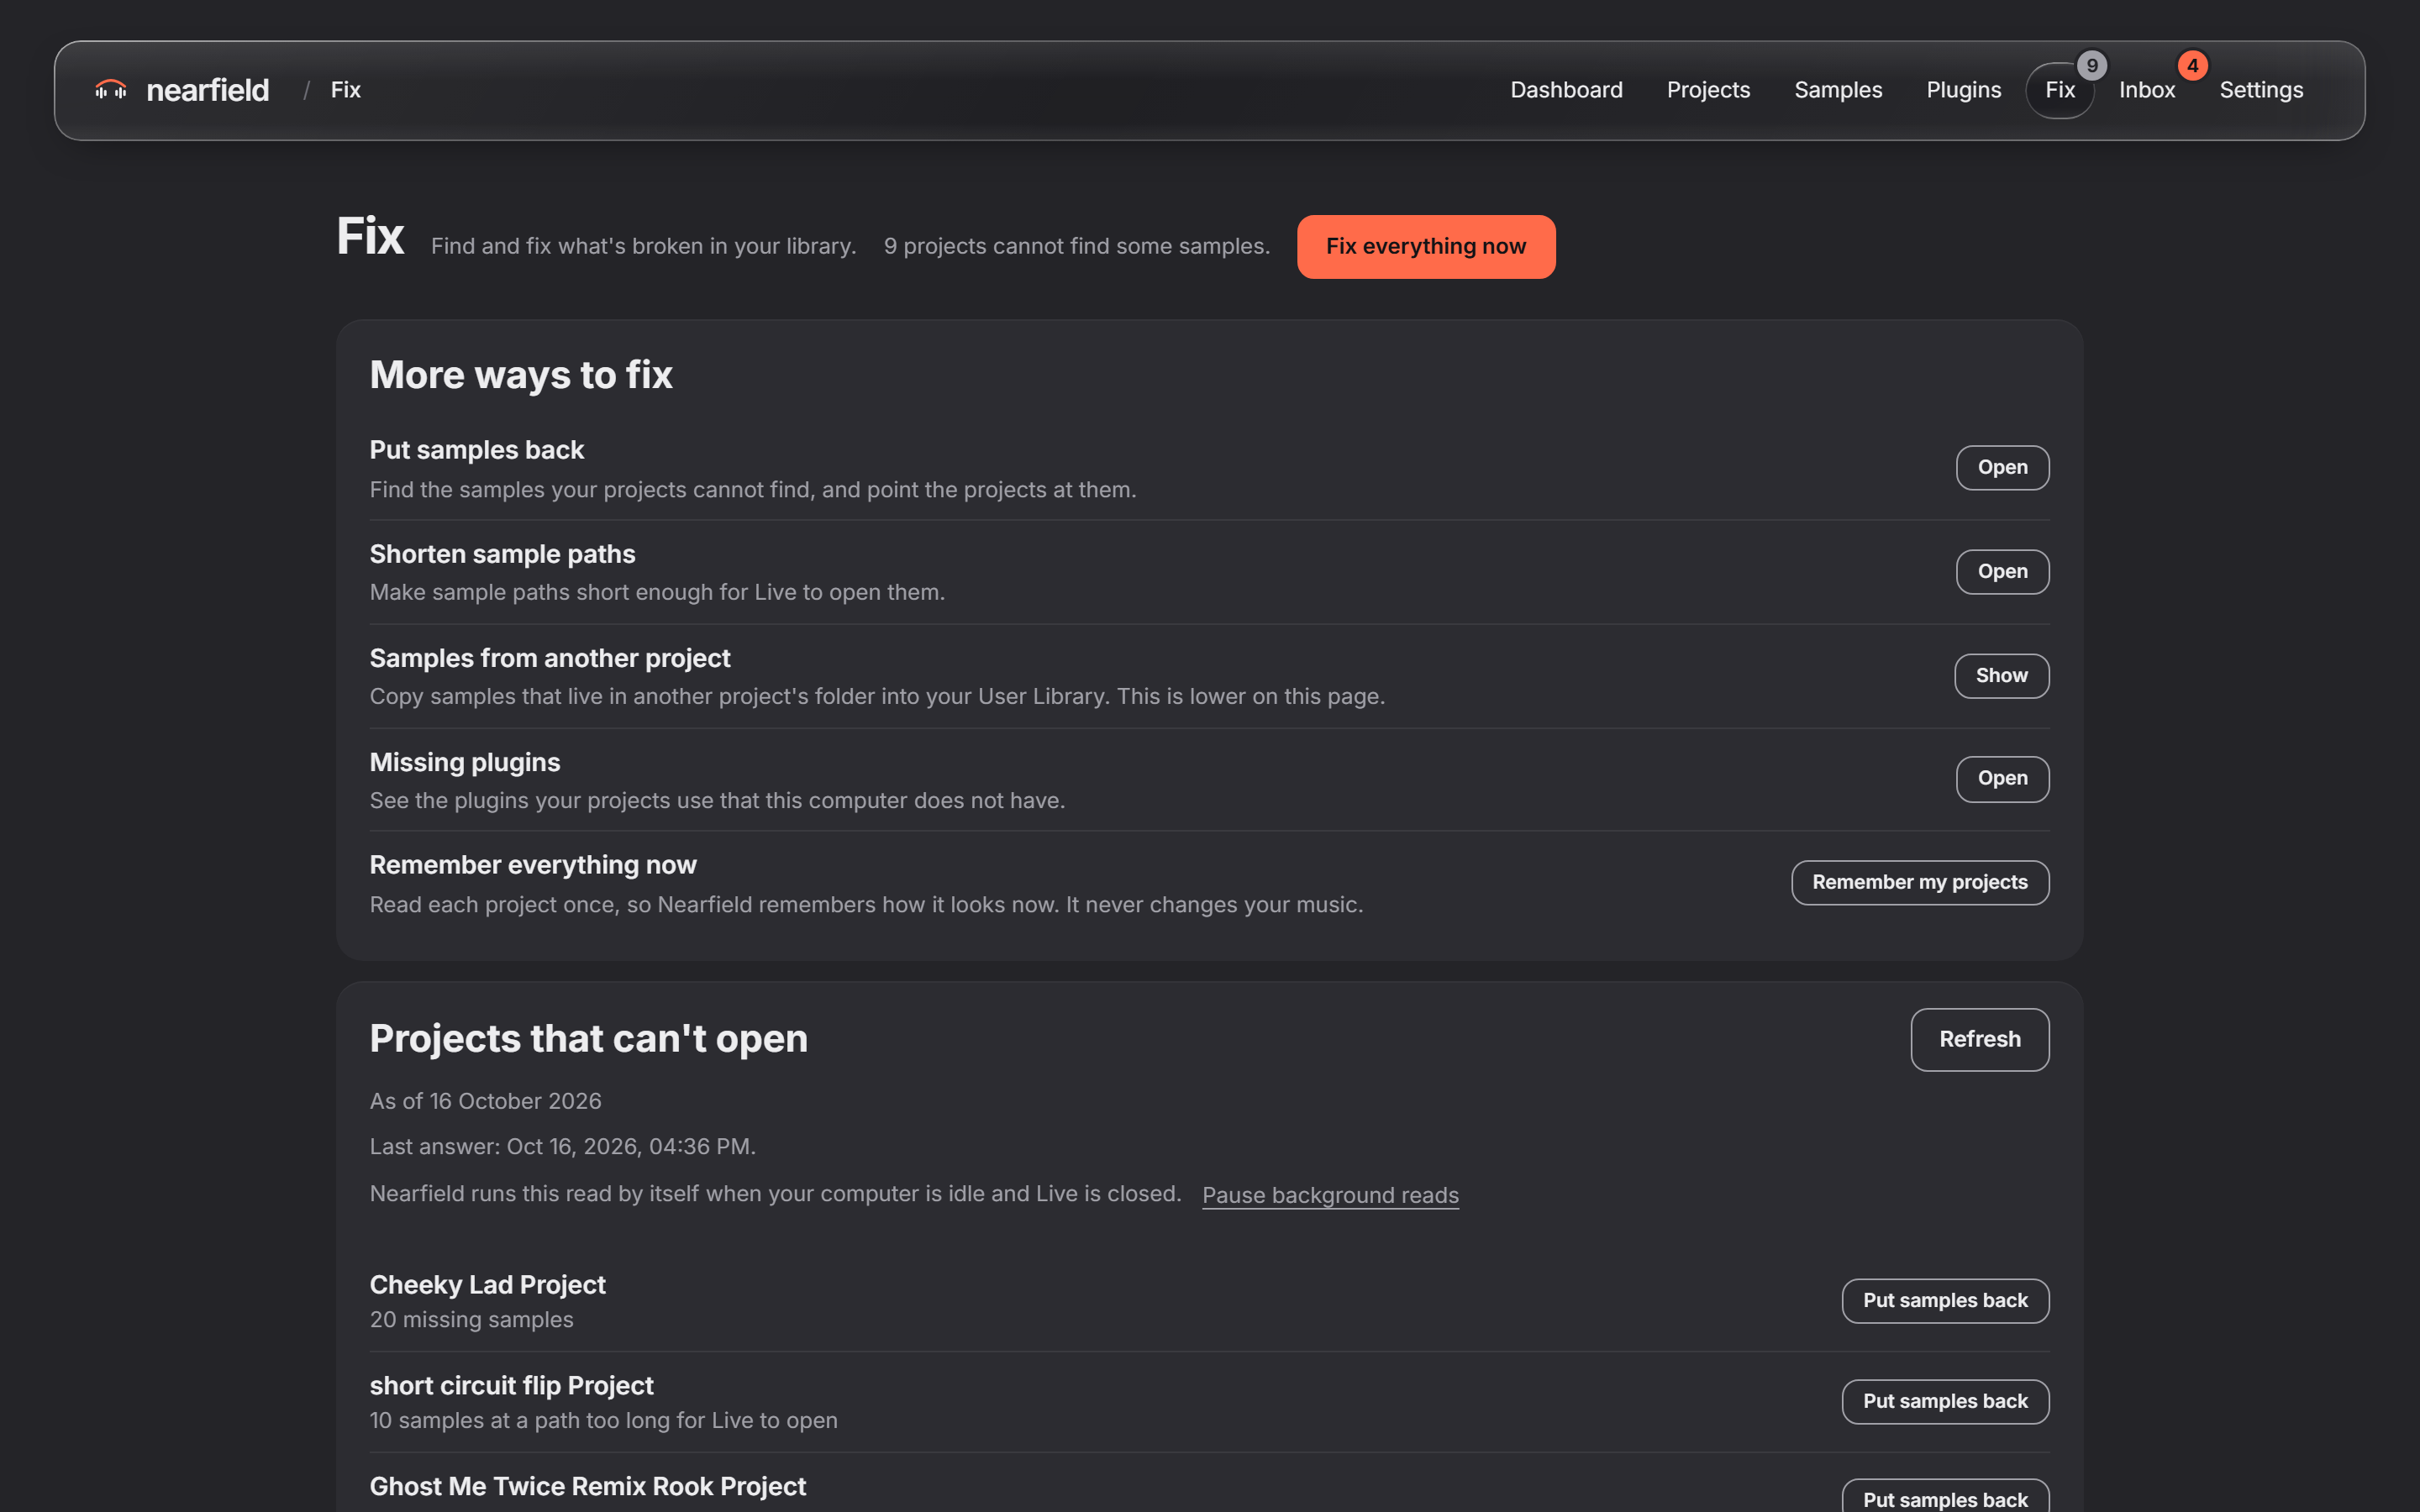
Task: Open the Samples section
Action: (x=1838, y=90)
